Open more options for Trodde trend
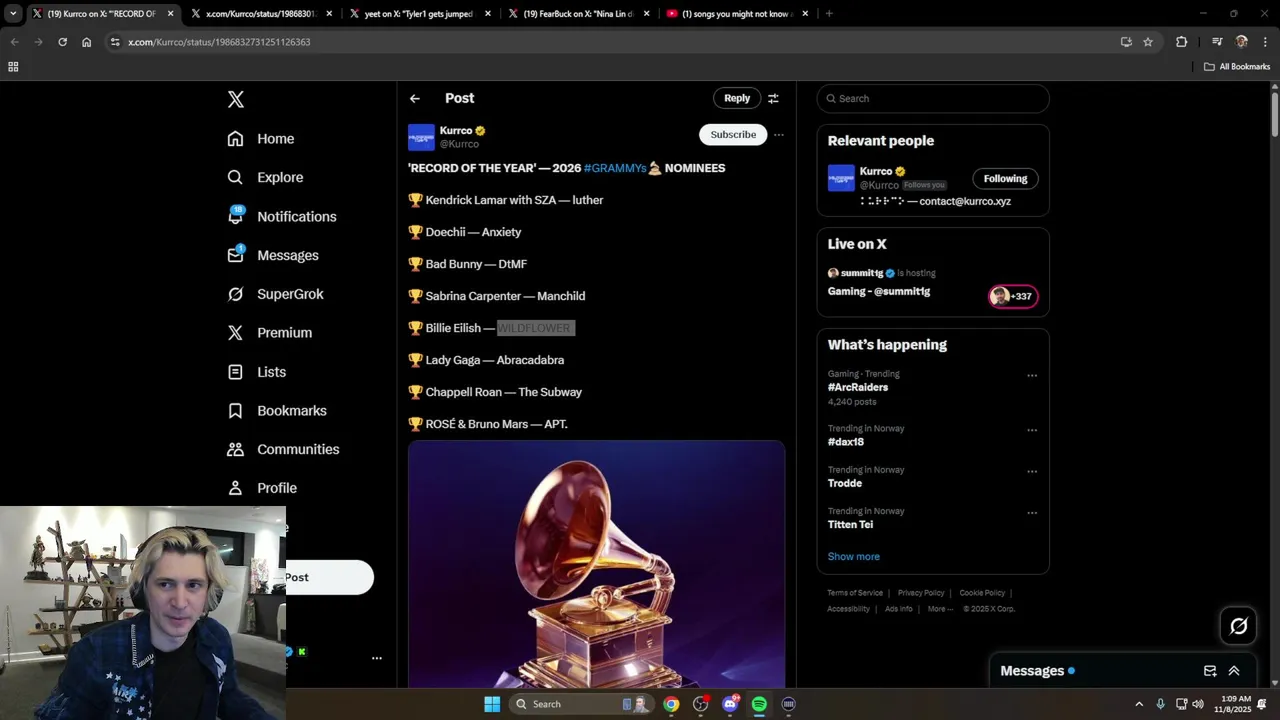The image size is (1280, 720). tap(1032, 472)
